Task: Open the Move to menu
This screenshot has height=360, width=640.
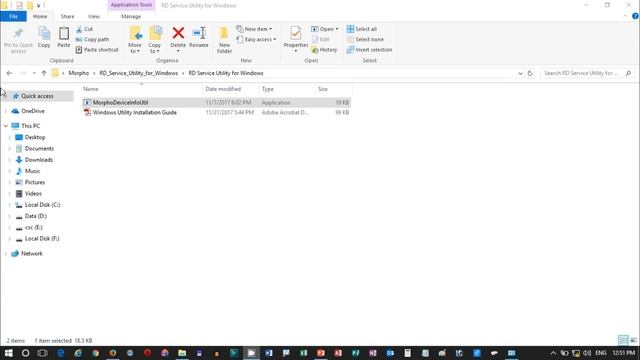Action: click(x=135, y=40)
